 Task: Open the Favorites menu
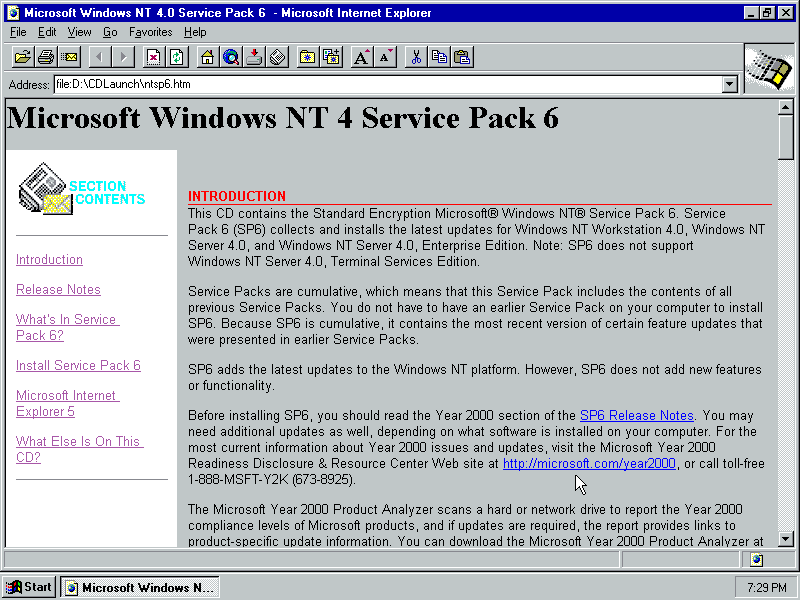(150, 32)
